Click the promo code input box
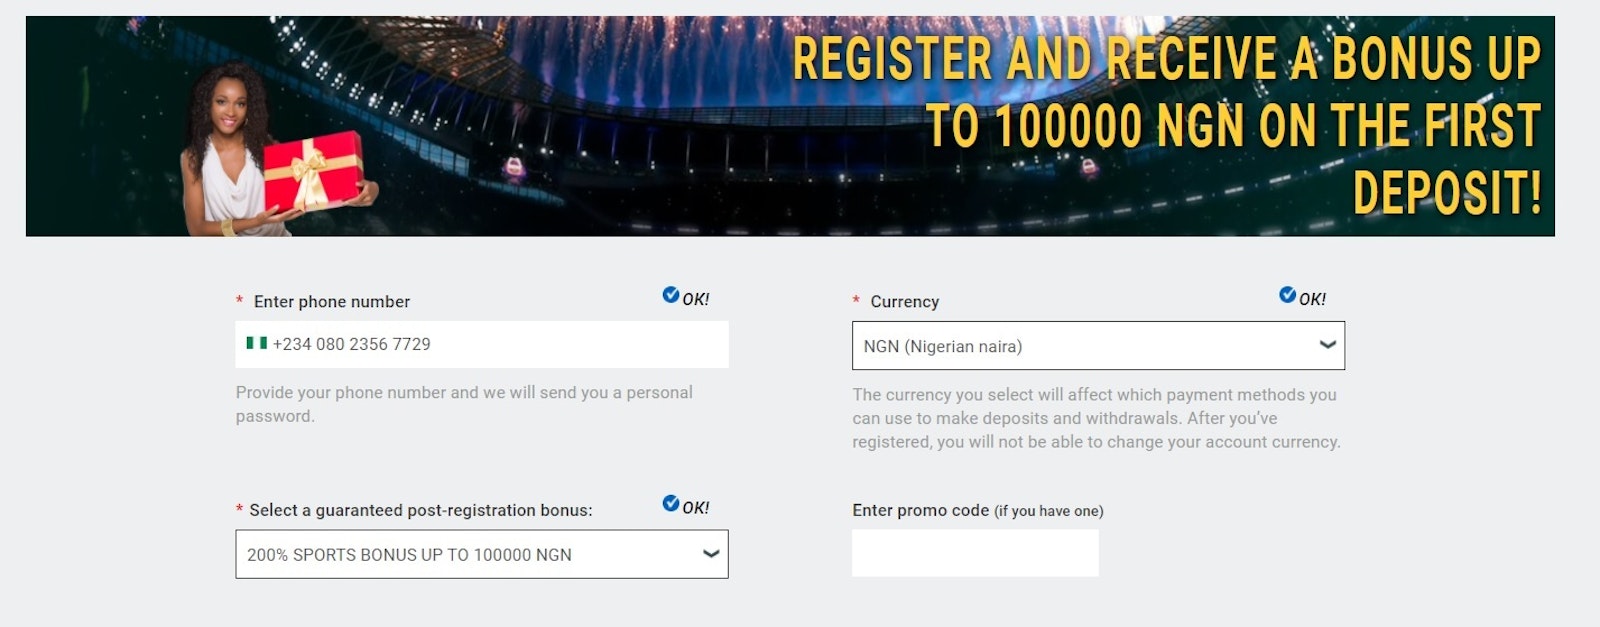The width and height of the screenshot is (1600, 627). [x=973, y=552]
